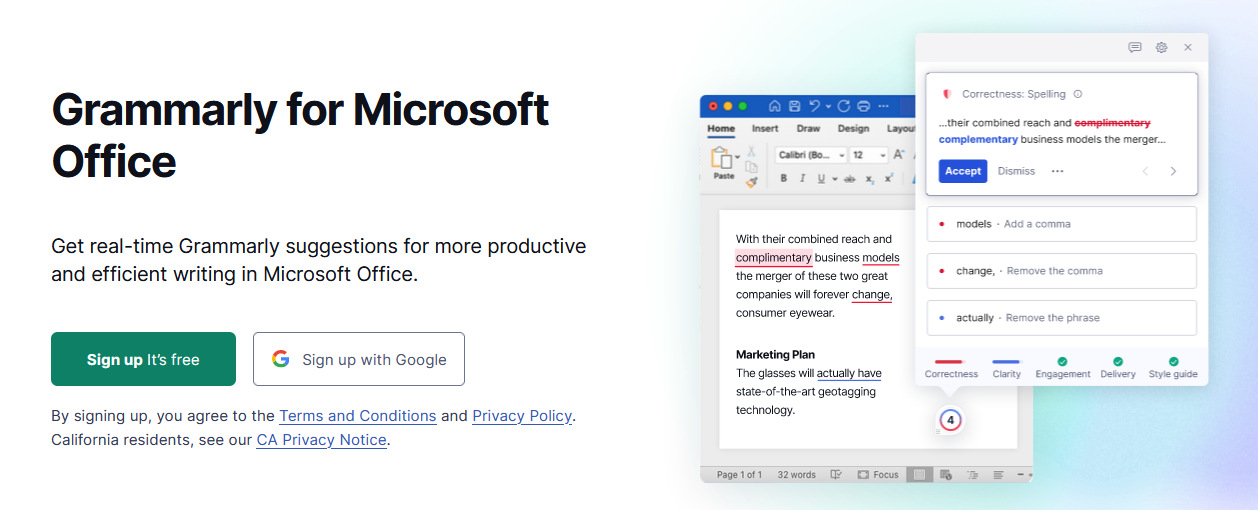The height and width of the screenshot is (510, 1258).
Task: Switch to the Draw ribbon tab
Action: pyautogui.click(x=808, y=129)
